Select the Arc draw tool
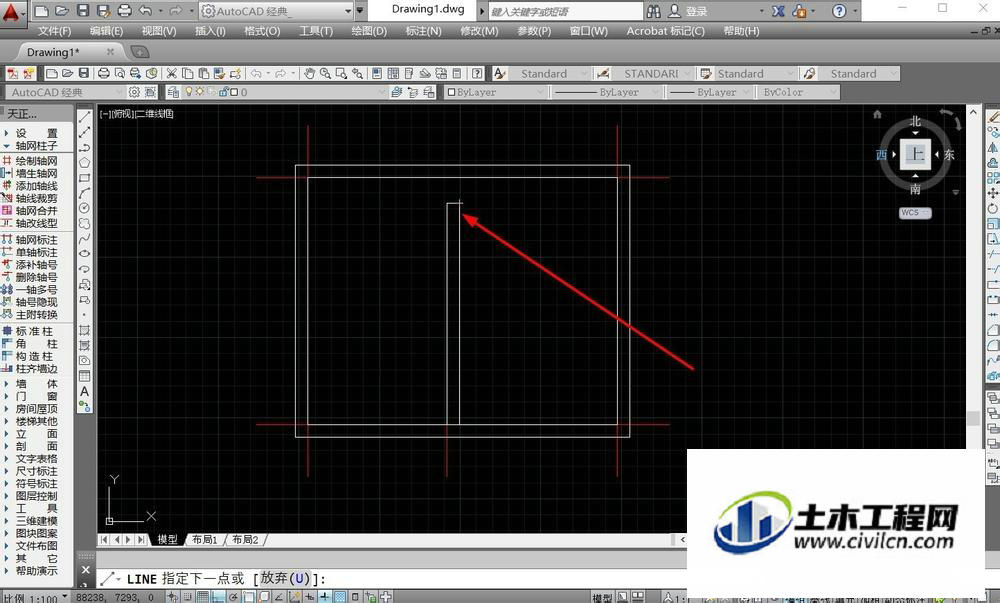 [x=84, y=193]
